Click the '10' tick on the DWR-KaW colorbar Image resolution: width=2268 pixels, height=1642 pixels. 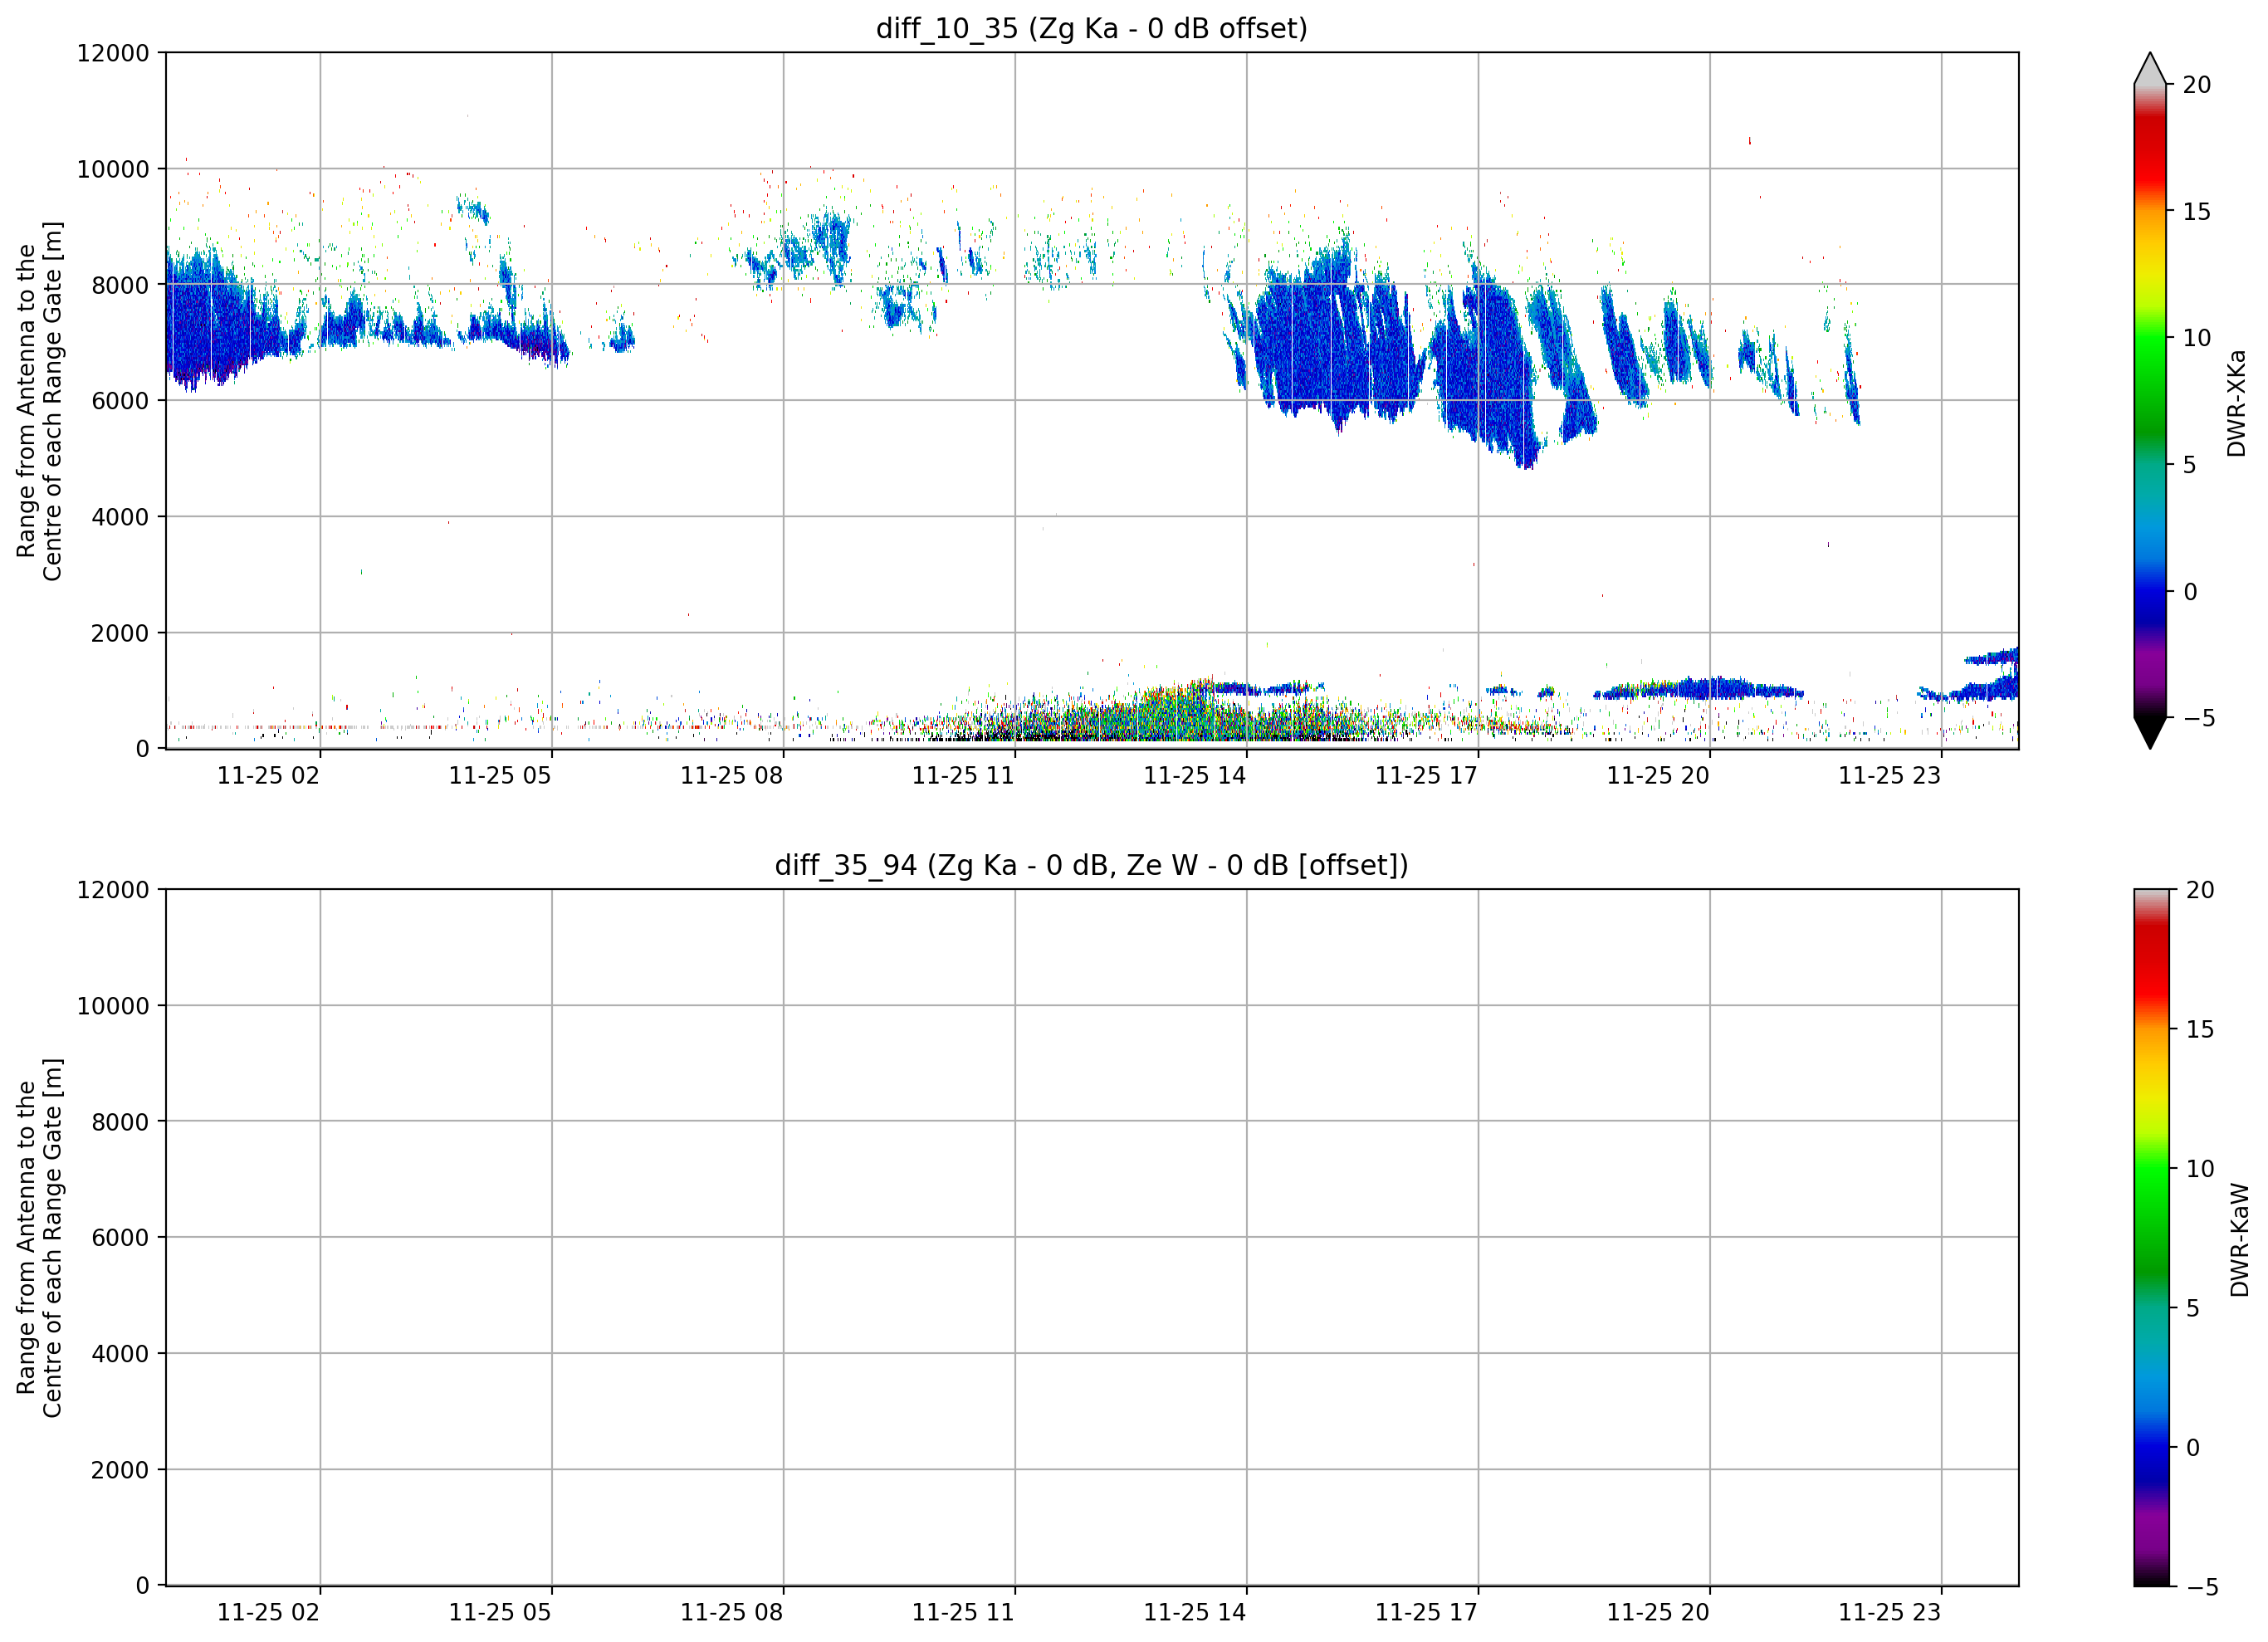tap(2200, 1169)
